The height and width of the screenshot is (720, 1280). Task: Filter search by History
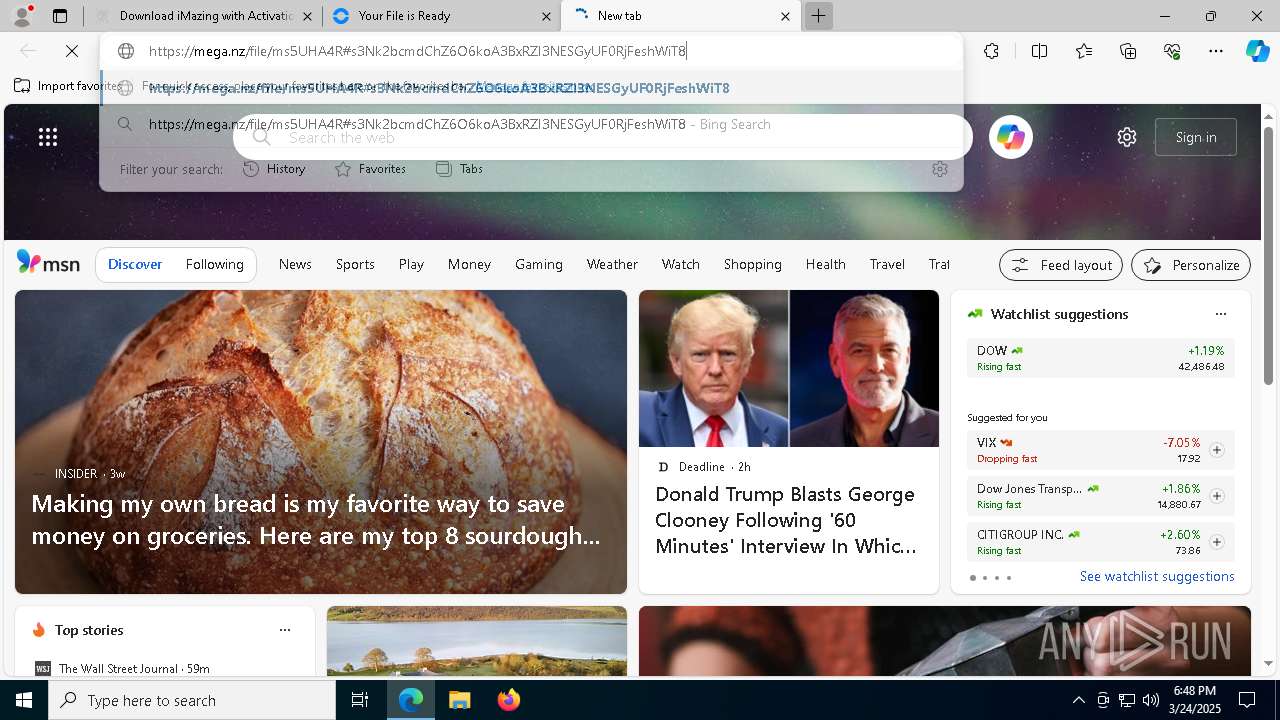[x=274, y=169]
